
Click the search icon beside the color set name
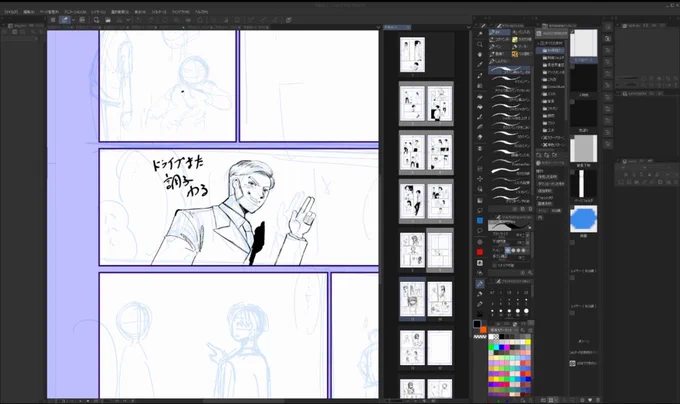pos(523,330)
